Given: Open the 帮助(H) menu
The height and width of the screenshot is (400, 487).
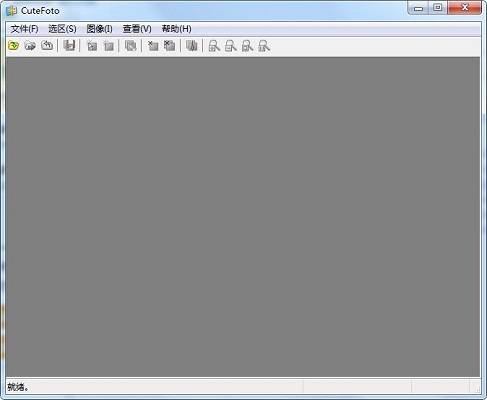Looking at the screenshot, I should point(177,29).
